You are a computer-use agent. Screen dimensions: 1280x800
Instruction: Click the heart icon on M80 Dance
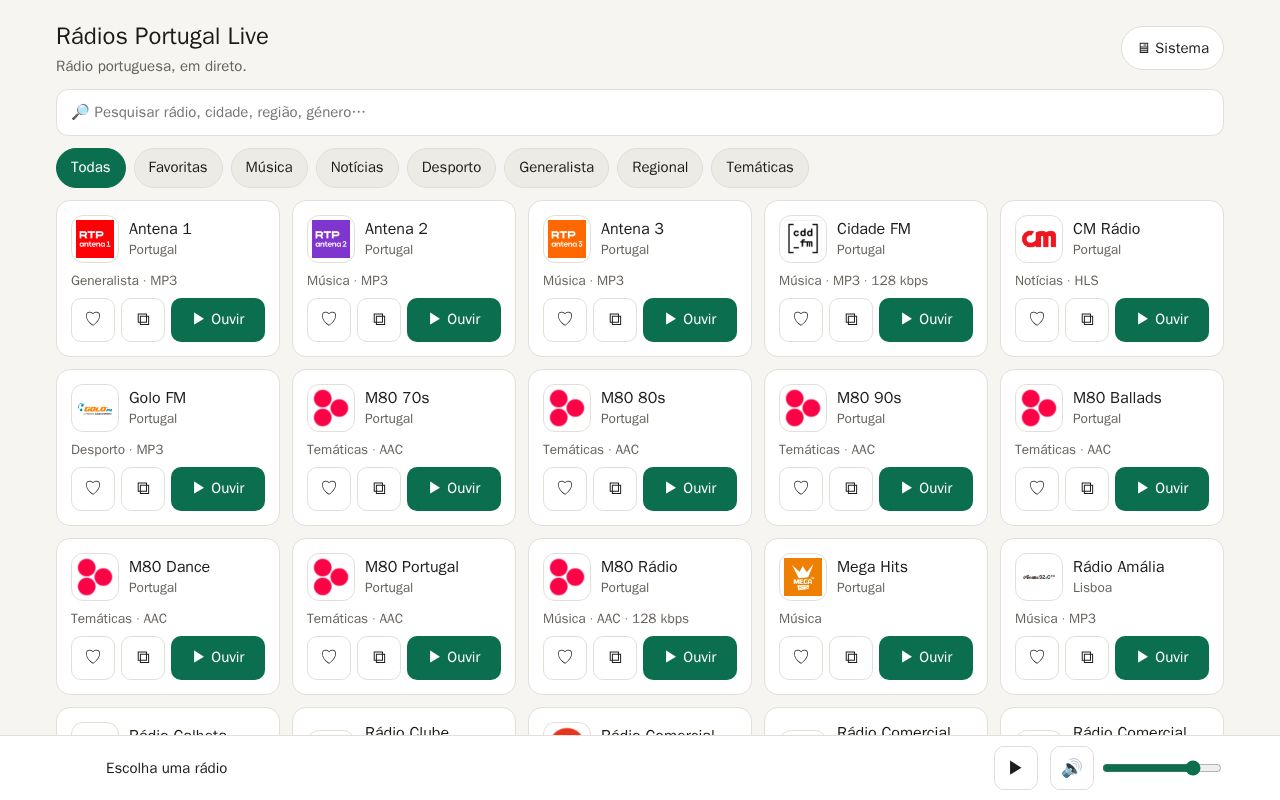click(x=93, y=658)
